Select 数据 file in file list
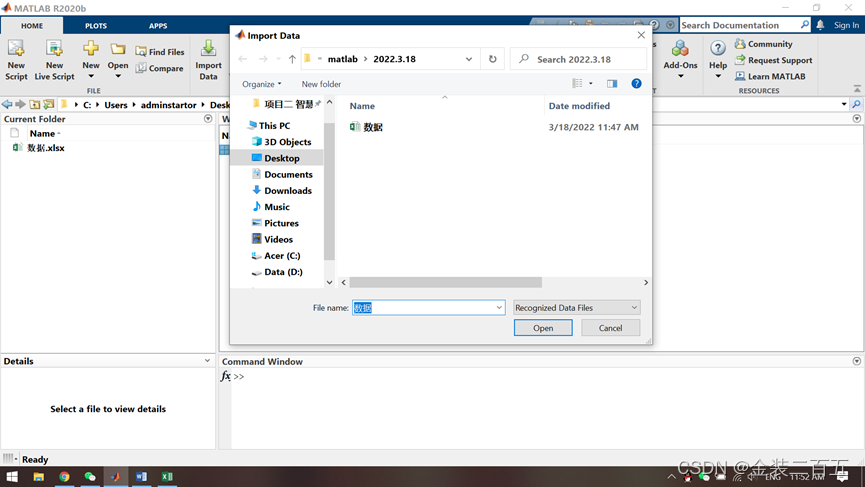The width and height of the screenshot is (865, 487). (367, 127)
